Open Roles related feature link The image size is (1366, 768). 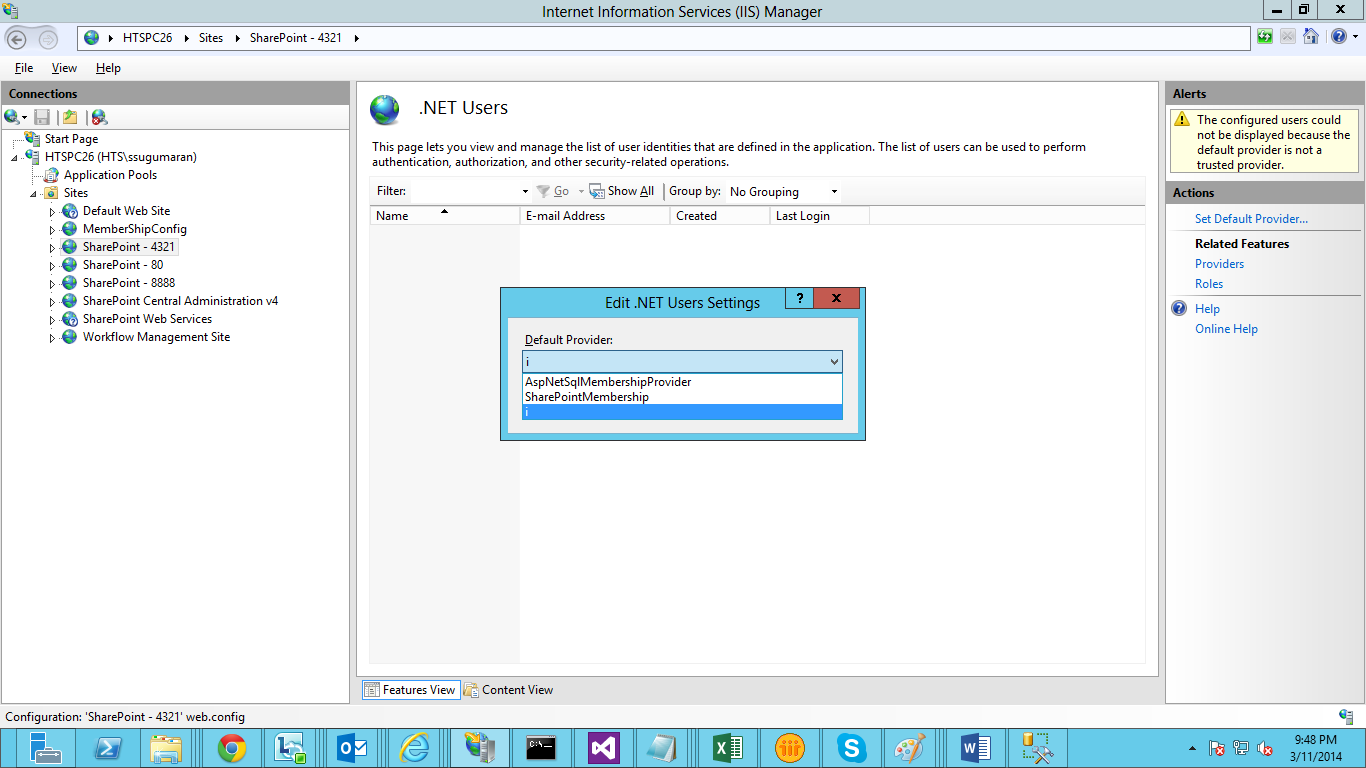pos(1209,284)
